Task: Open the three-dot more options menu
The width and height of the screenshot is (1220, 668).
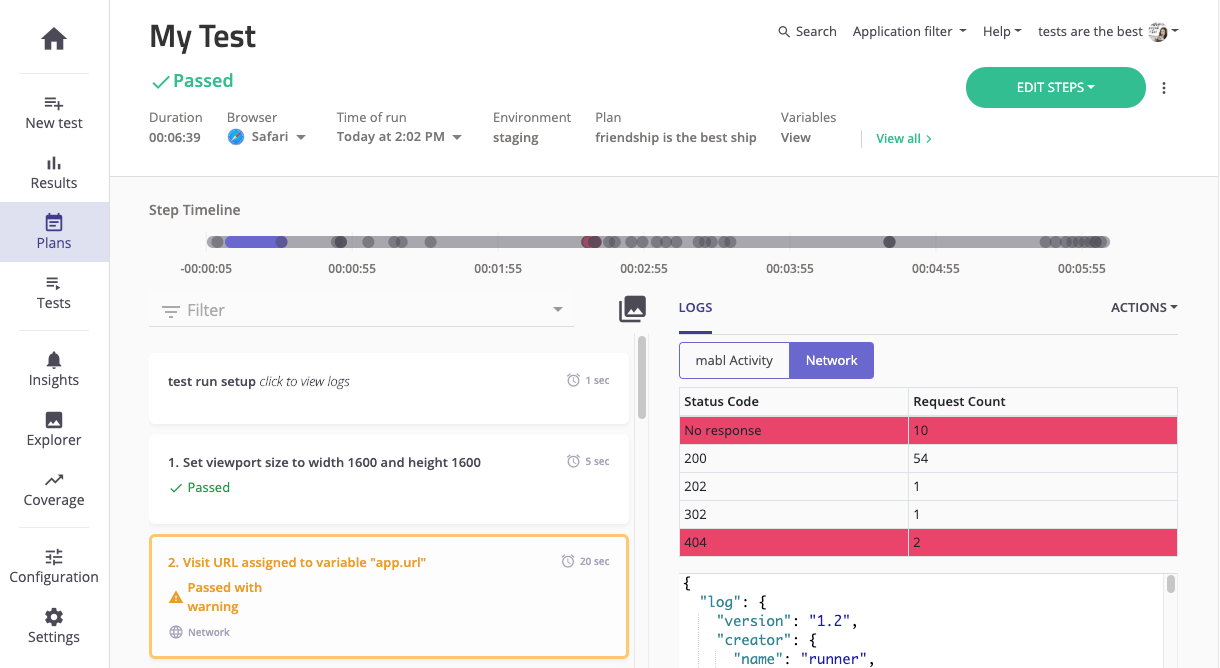Action: (x=1164, y=88)
